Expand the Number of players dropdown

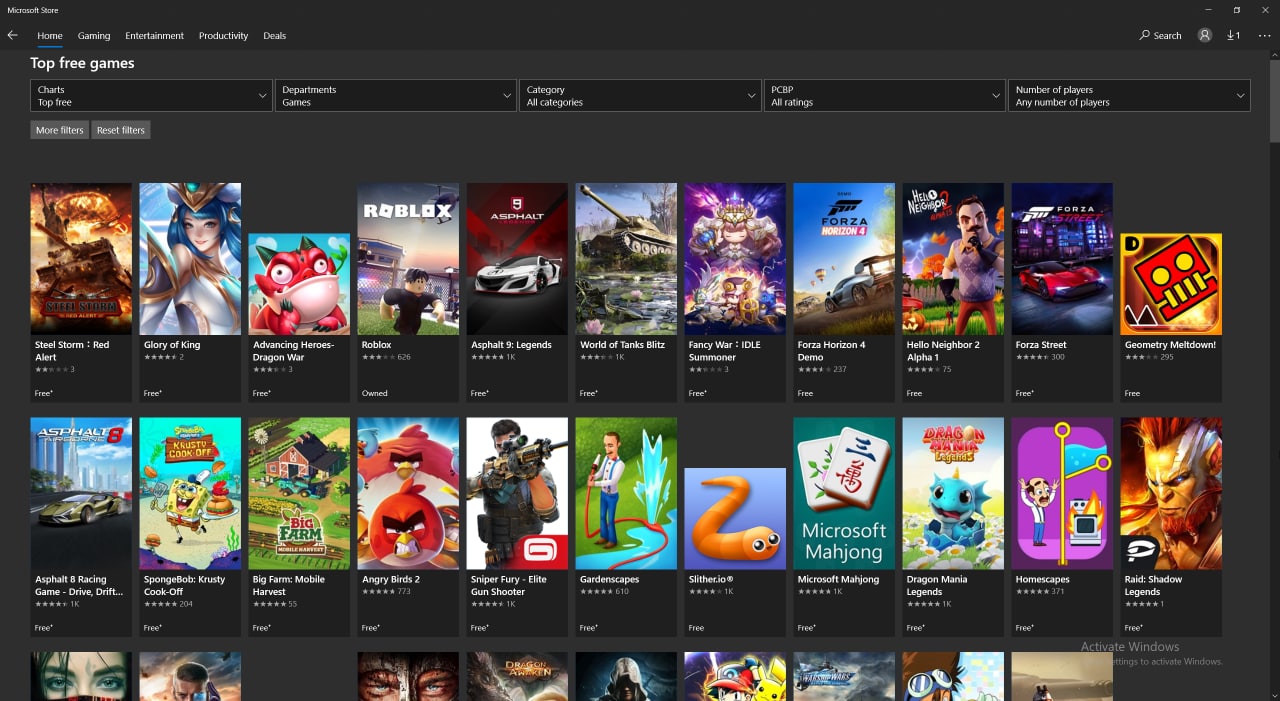click(x=1129, y=96)
